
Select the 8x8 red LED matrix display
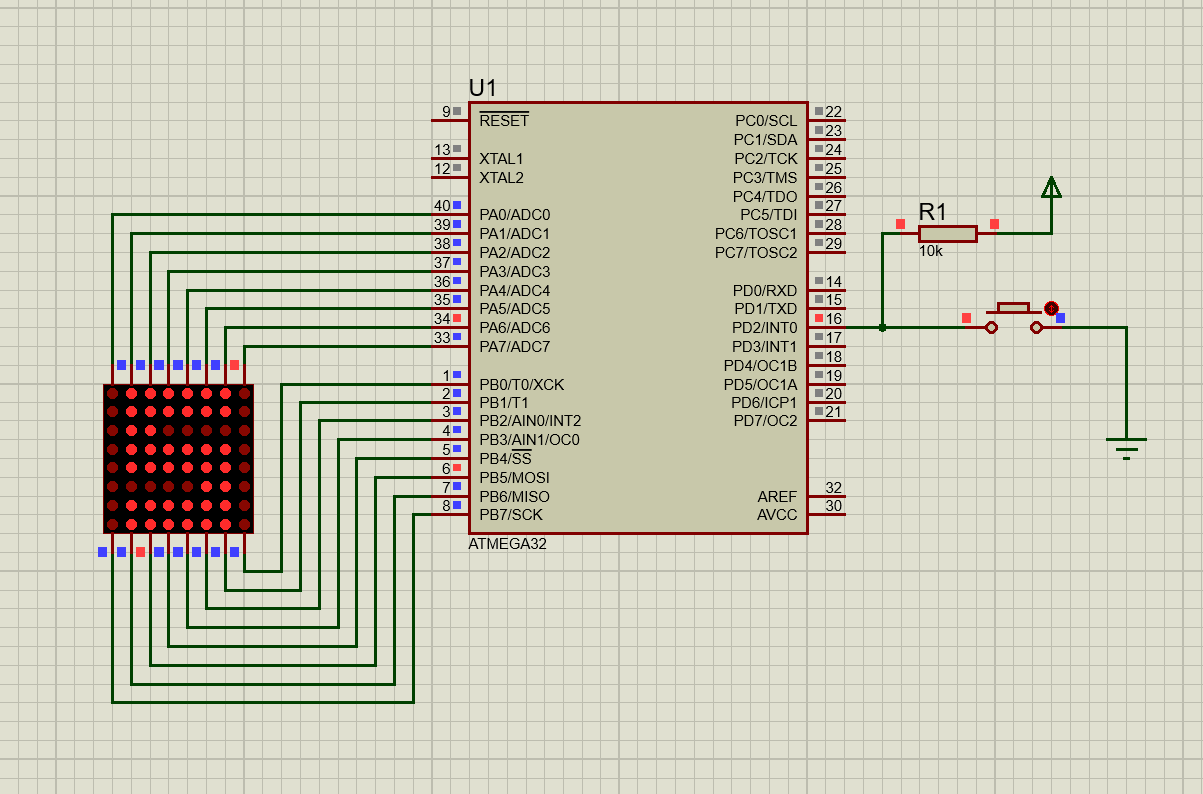pos(178,459)
